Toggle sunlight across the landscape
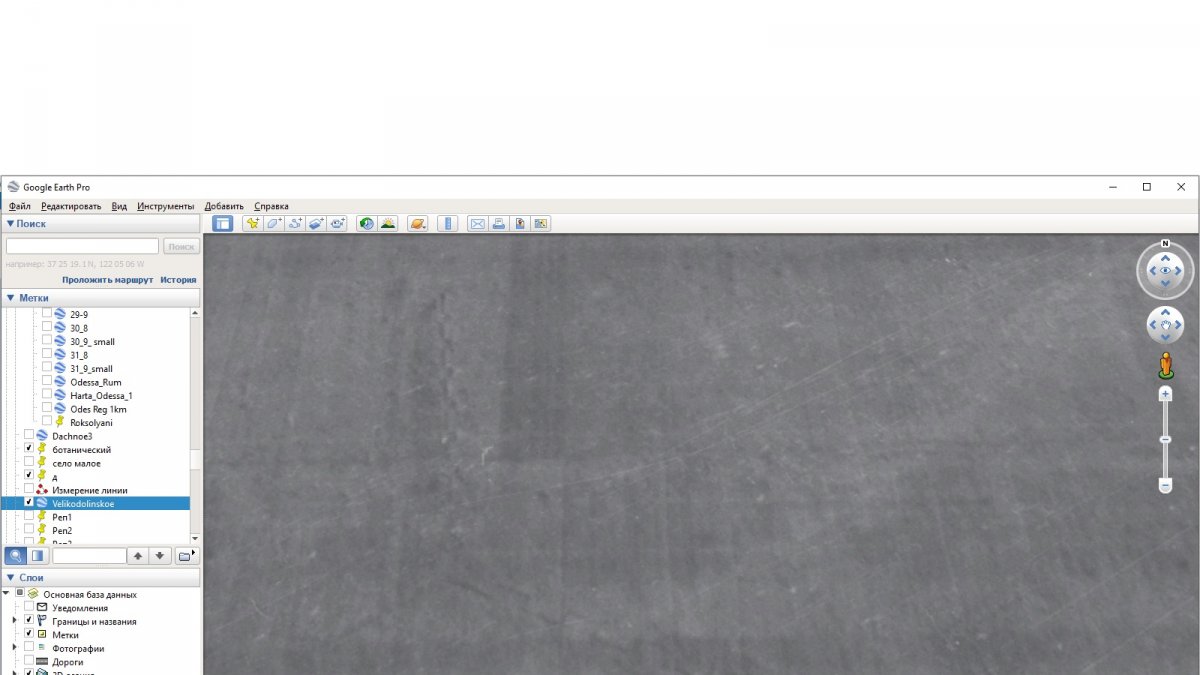 (x=387, y=223)
